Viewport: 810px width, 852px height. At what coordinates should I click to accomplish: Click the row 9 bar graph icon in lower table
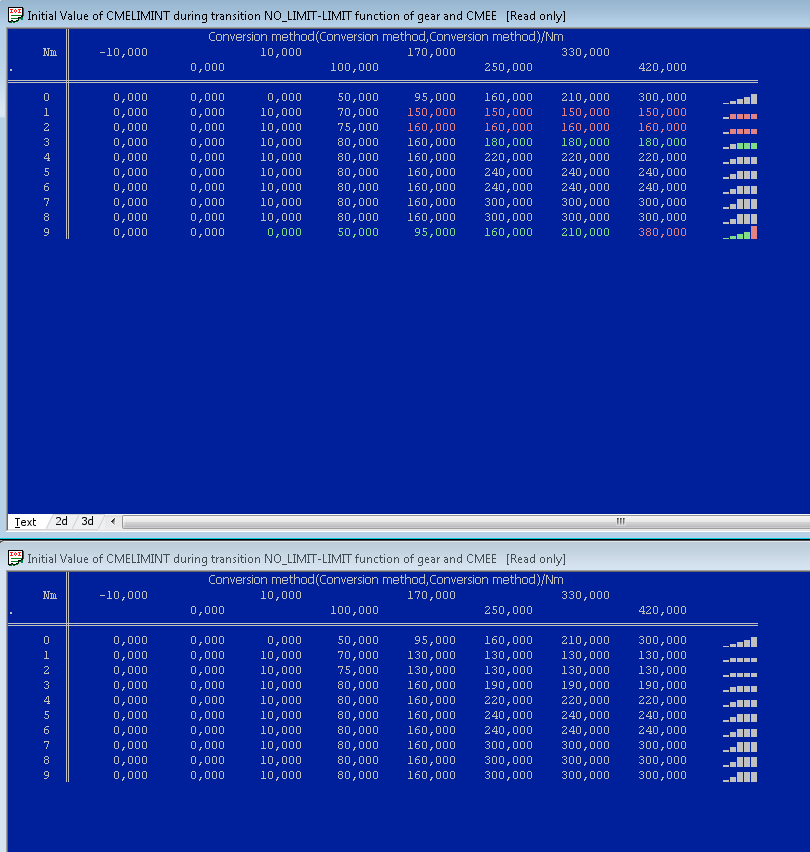(x=740, y=776)
